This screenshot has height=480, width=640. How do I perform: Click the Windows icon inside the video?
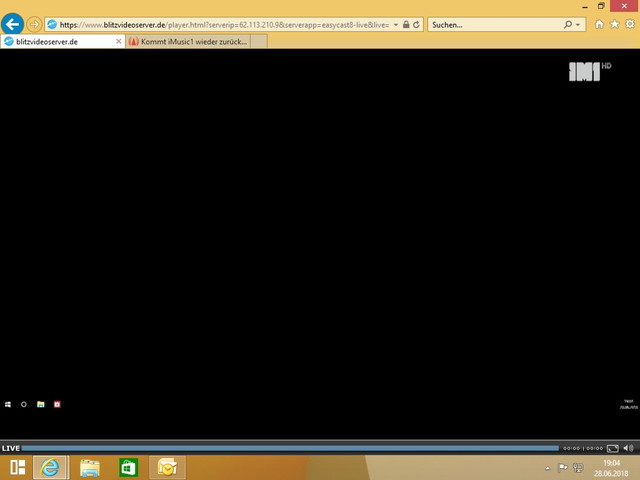(8, 404)
